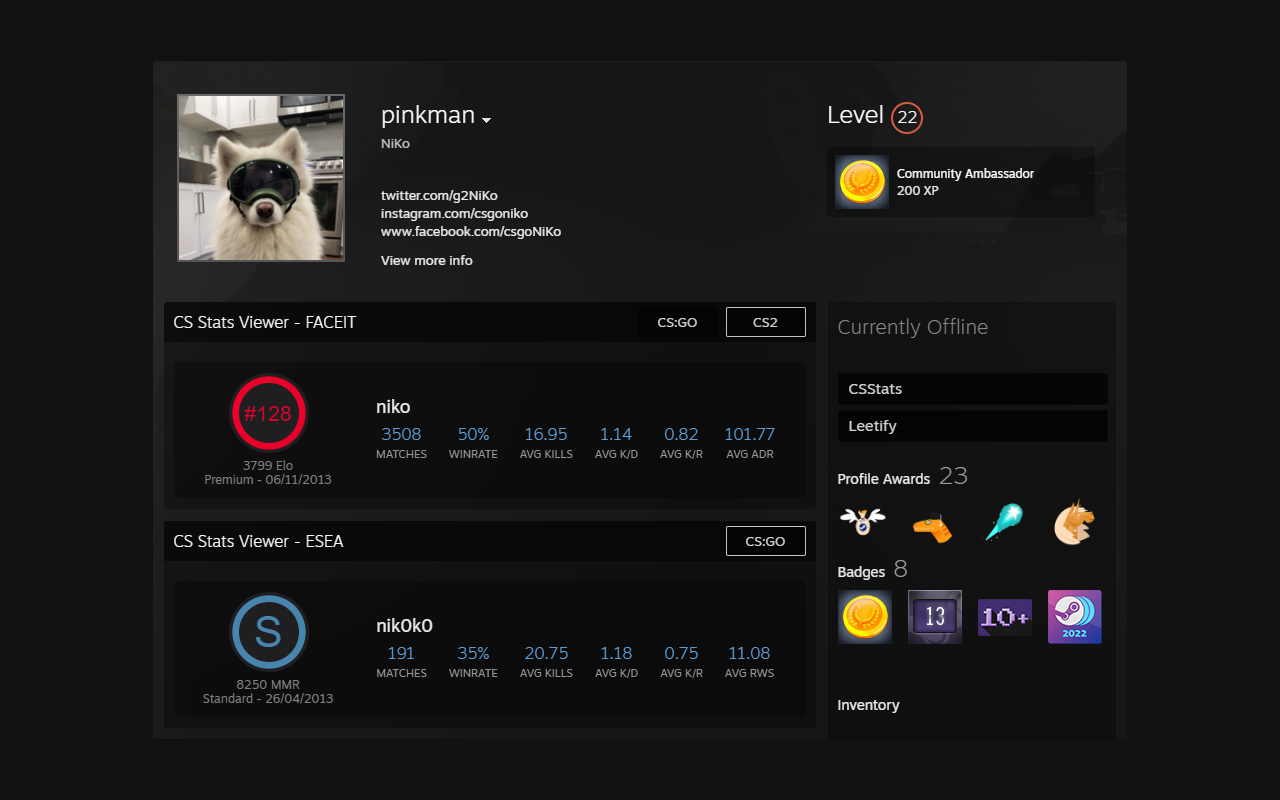Click the FACEIT rank #128 emblem
Viewport: 1280px width, 800px height.
pyautogui.click(x=268, y=413)
